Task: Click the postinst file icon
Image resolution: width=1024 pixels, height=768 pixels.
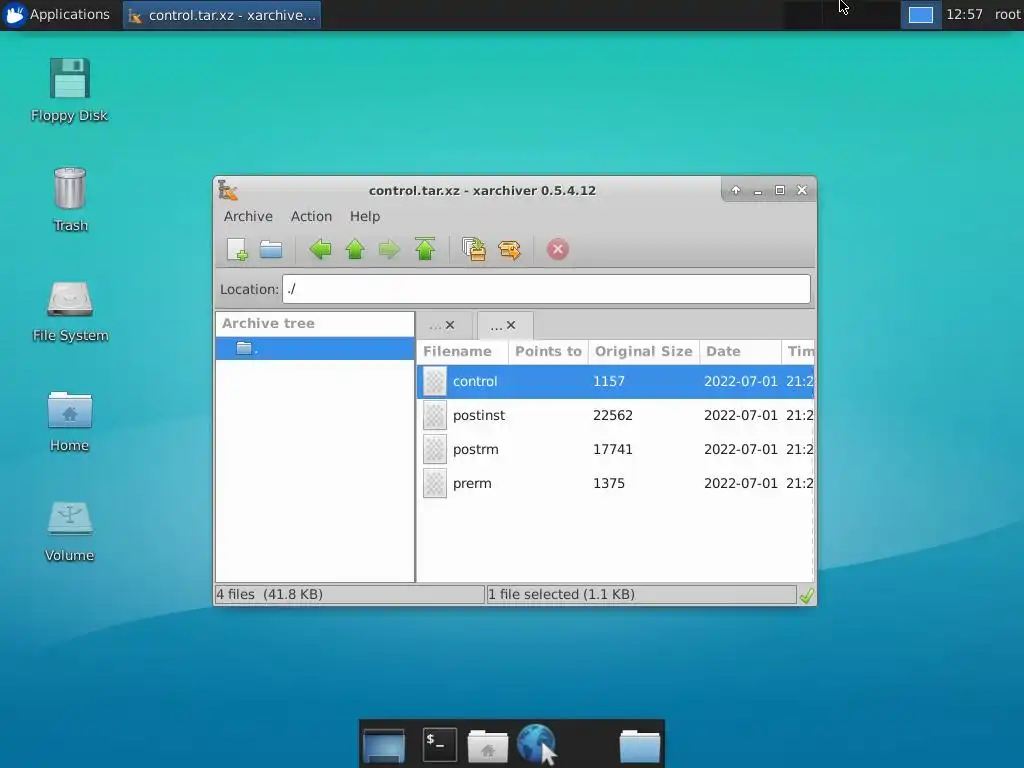Action: [435, 415]
